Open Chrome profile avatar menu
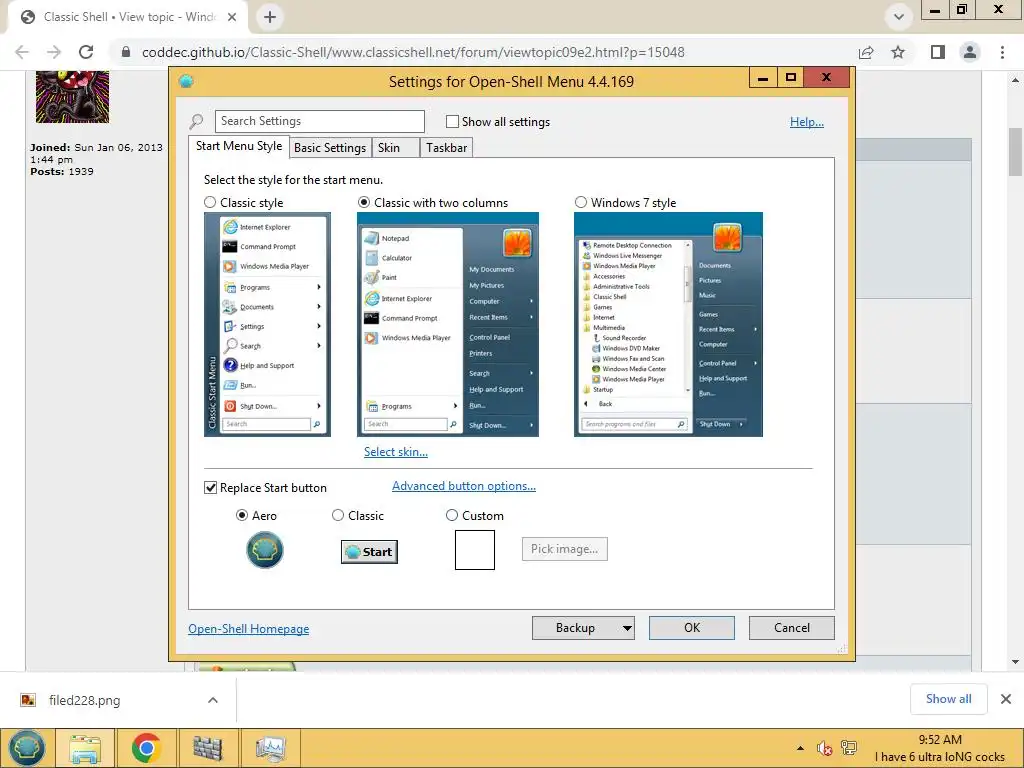This screenshot has width=1024, height=768. [970, 52]
